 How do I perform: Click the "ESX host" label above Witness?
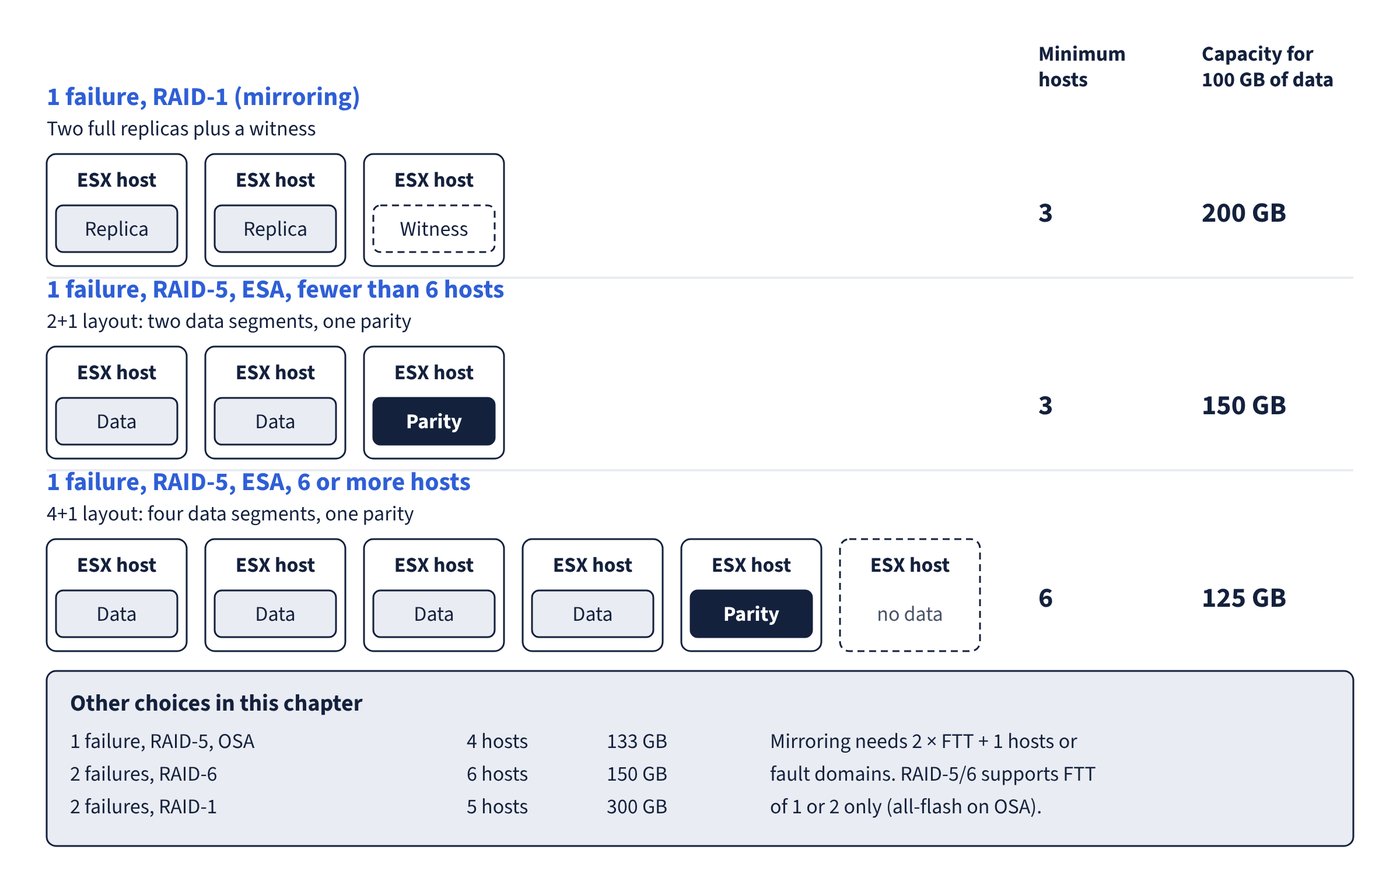434,180
